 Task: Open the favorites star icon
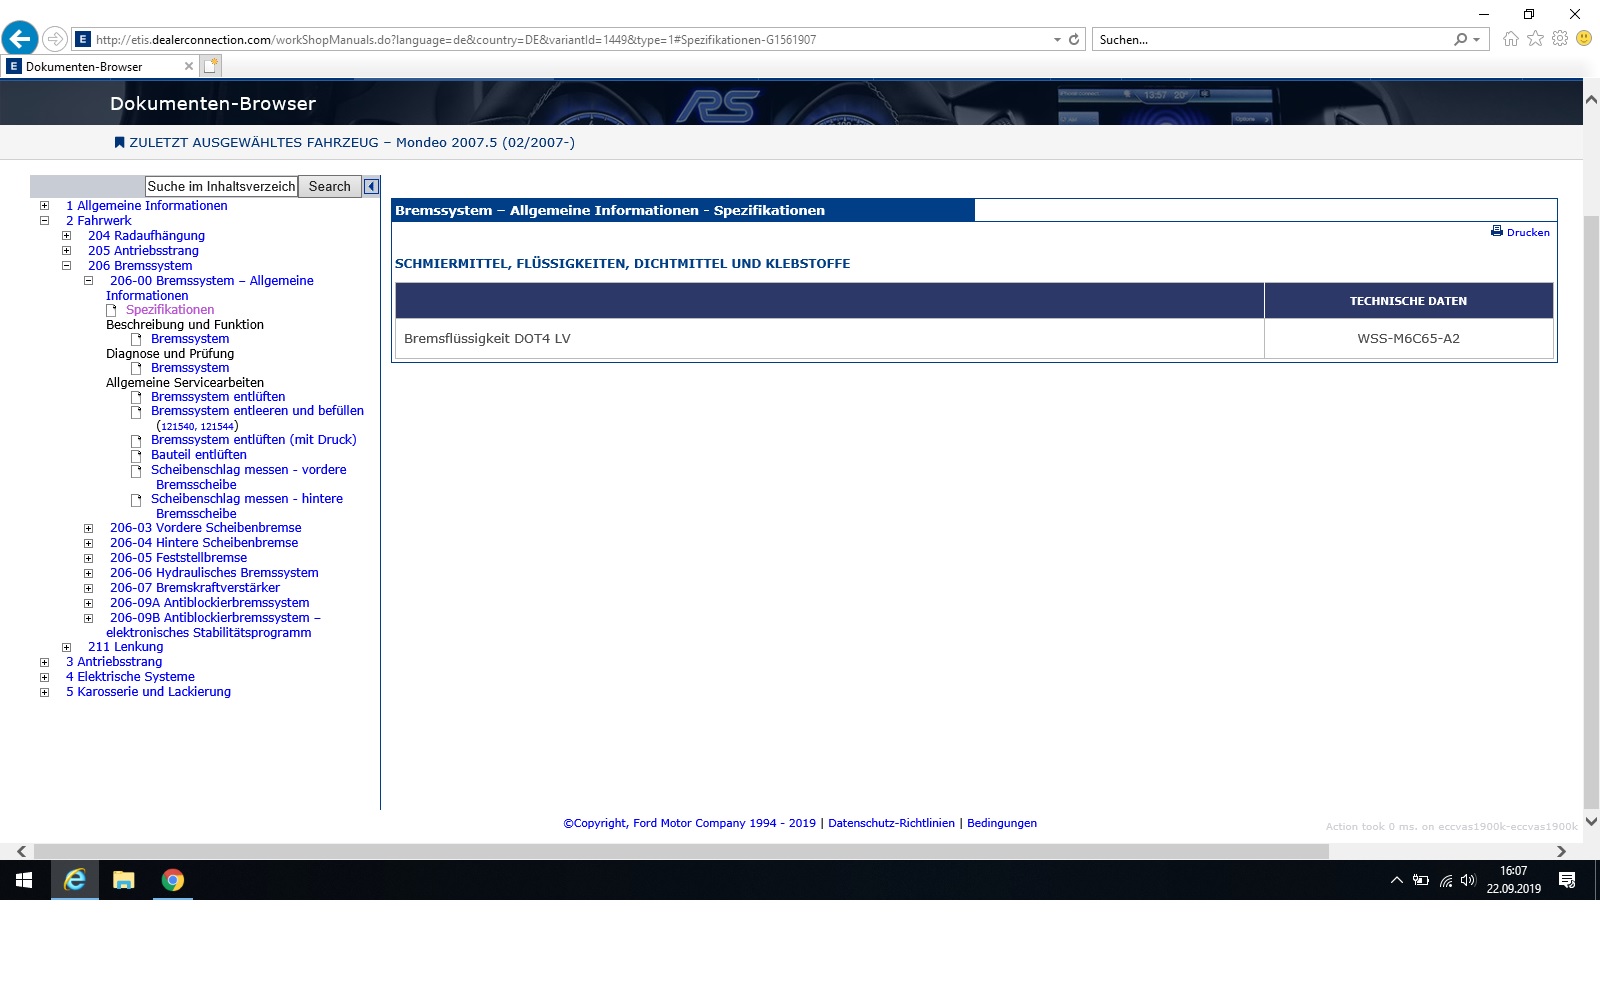[x=1535, y=39]
